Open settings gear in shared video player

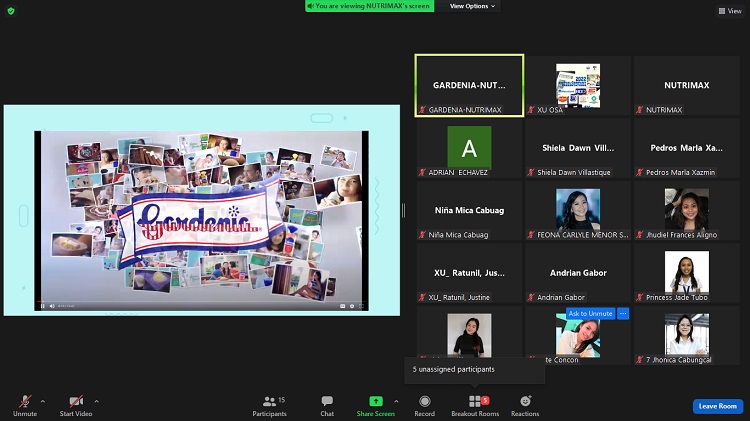pos(352,306)
